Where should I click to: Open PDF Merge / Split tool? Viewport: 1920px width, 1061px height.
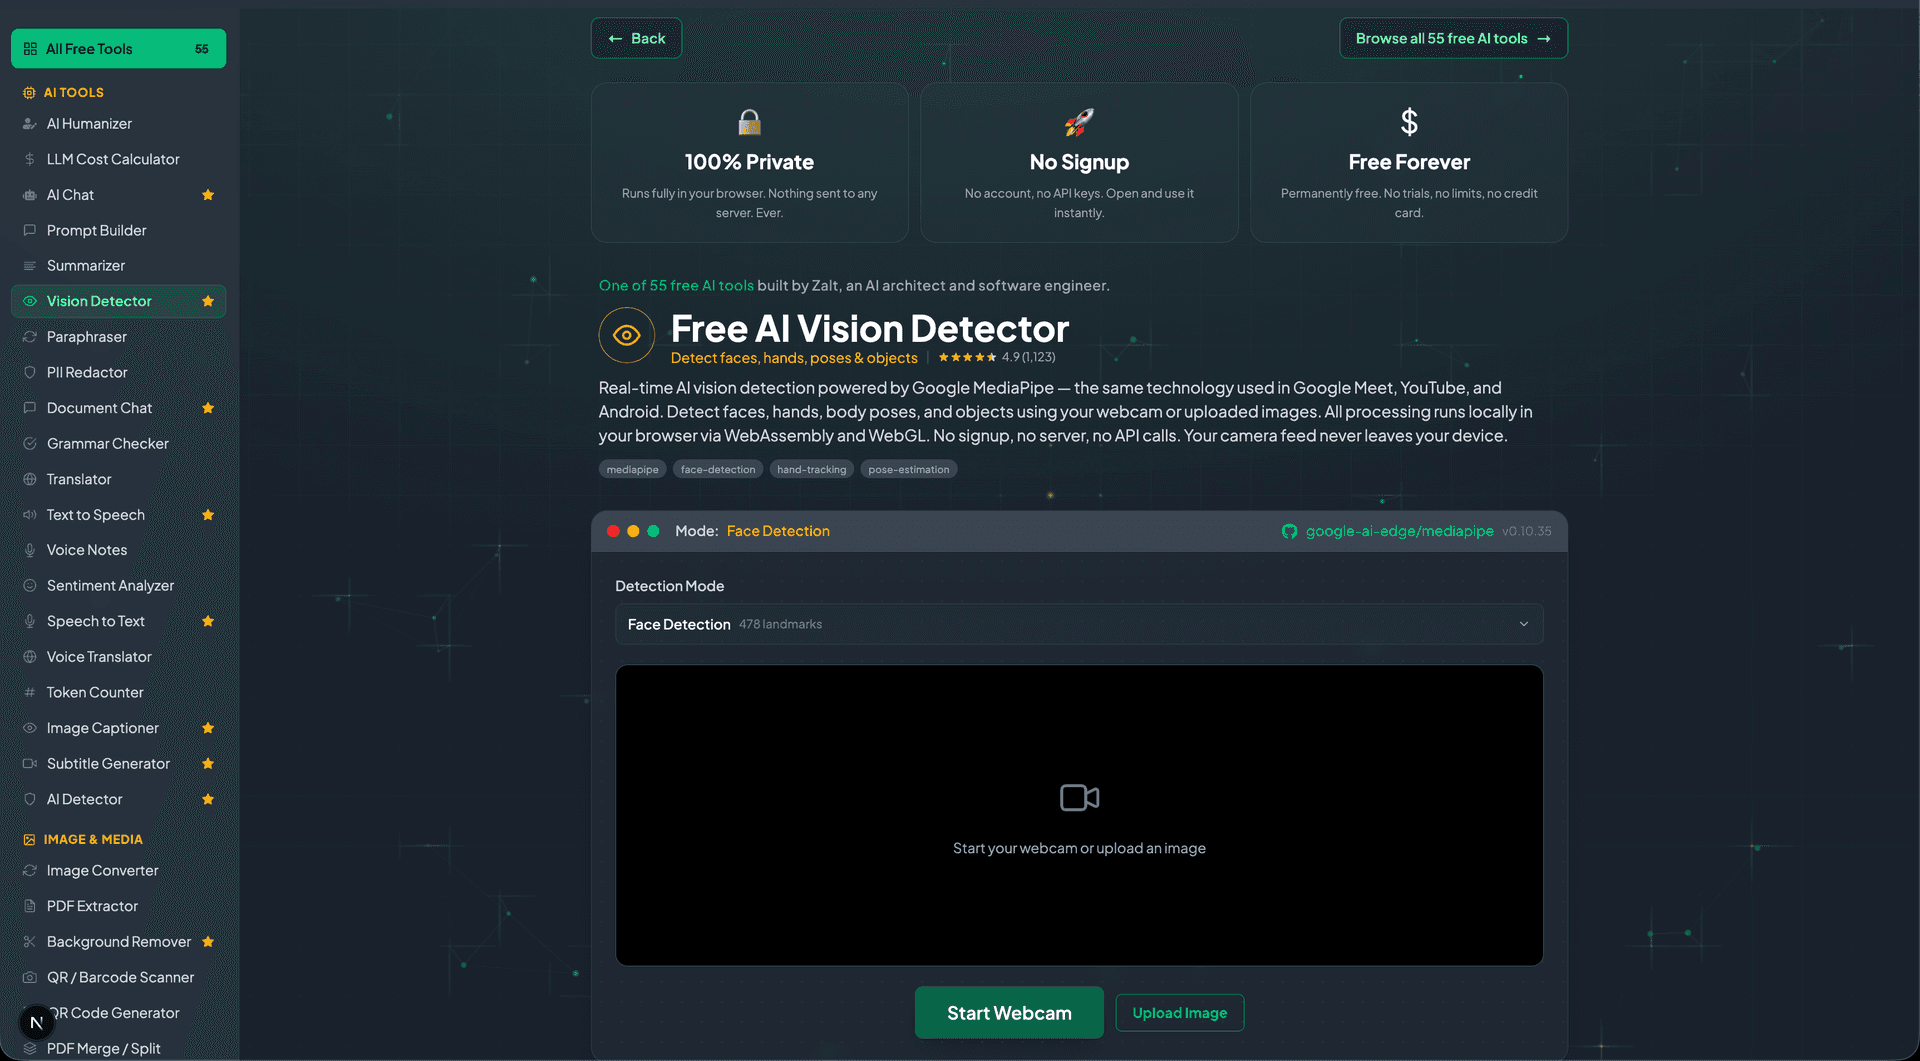(118, 1048)
